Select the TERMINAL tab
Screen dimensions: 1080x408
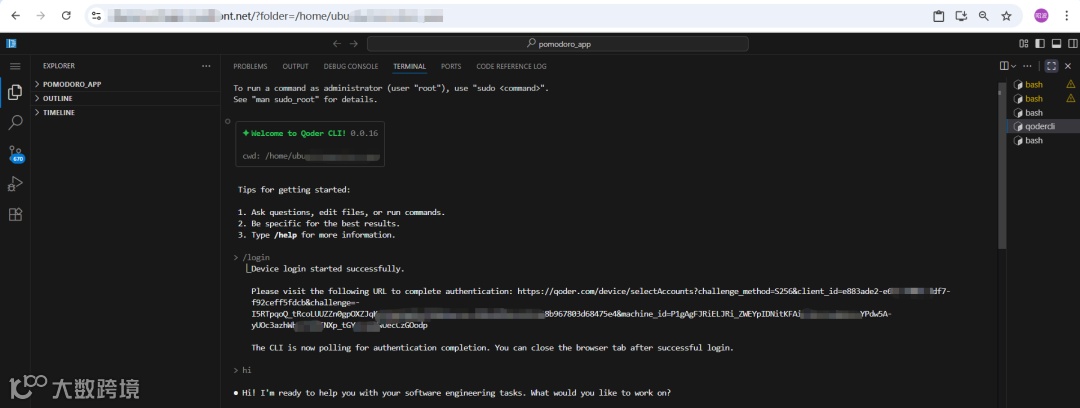[x=410, y=66]
